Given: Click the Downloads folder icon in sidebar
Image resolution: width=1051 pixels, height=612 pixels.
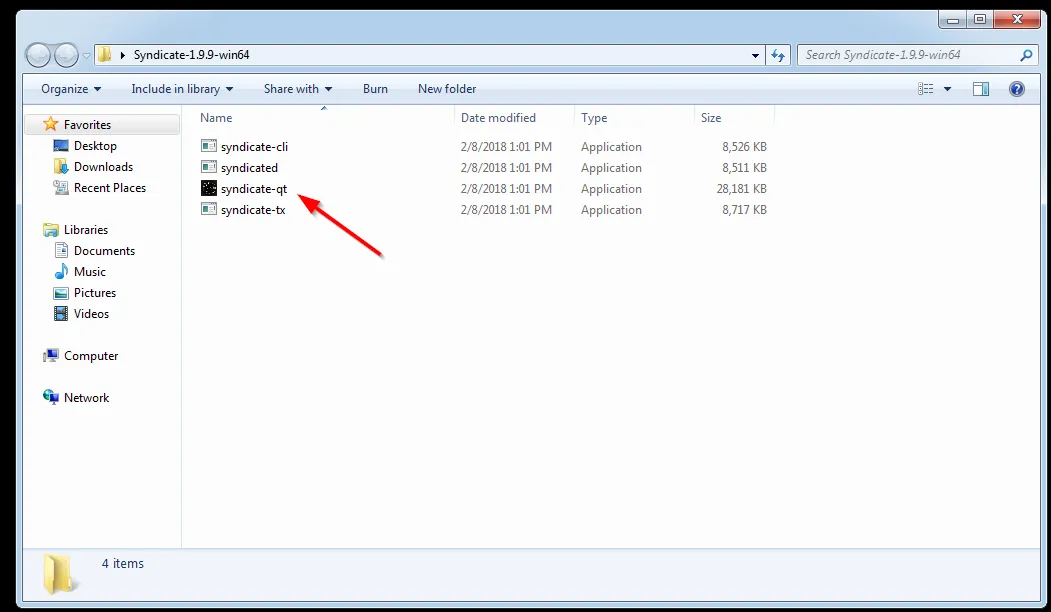Looking at the screenshot, I should pos(61,166).
